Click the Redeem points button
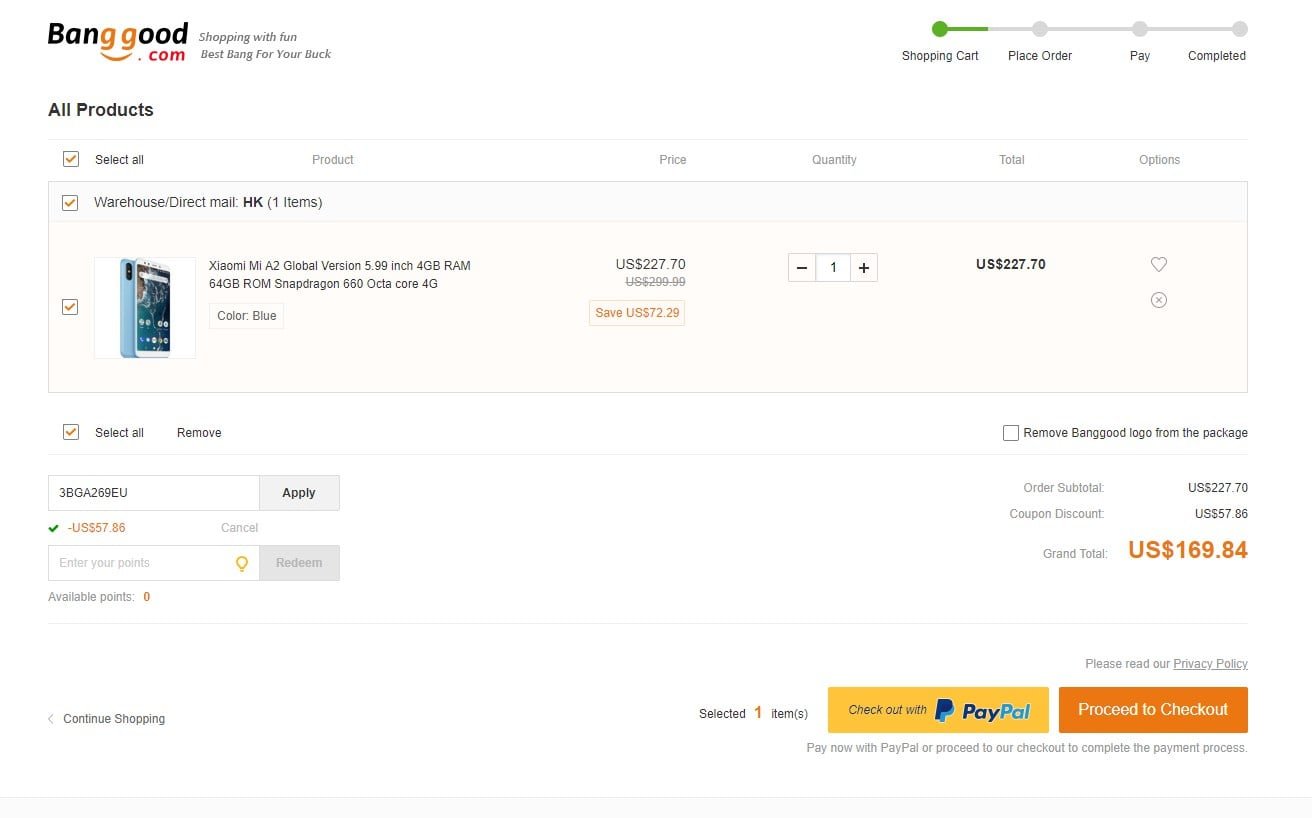This screenshot has height=818, width=1312. pos(299,563)
